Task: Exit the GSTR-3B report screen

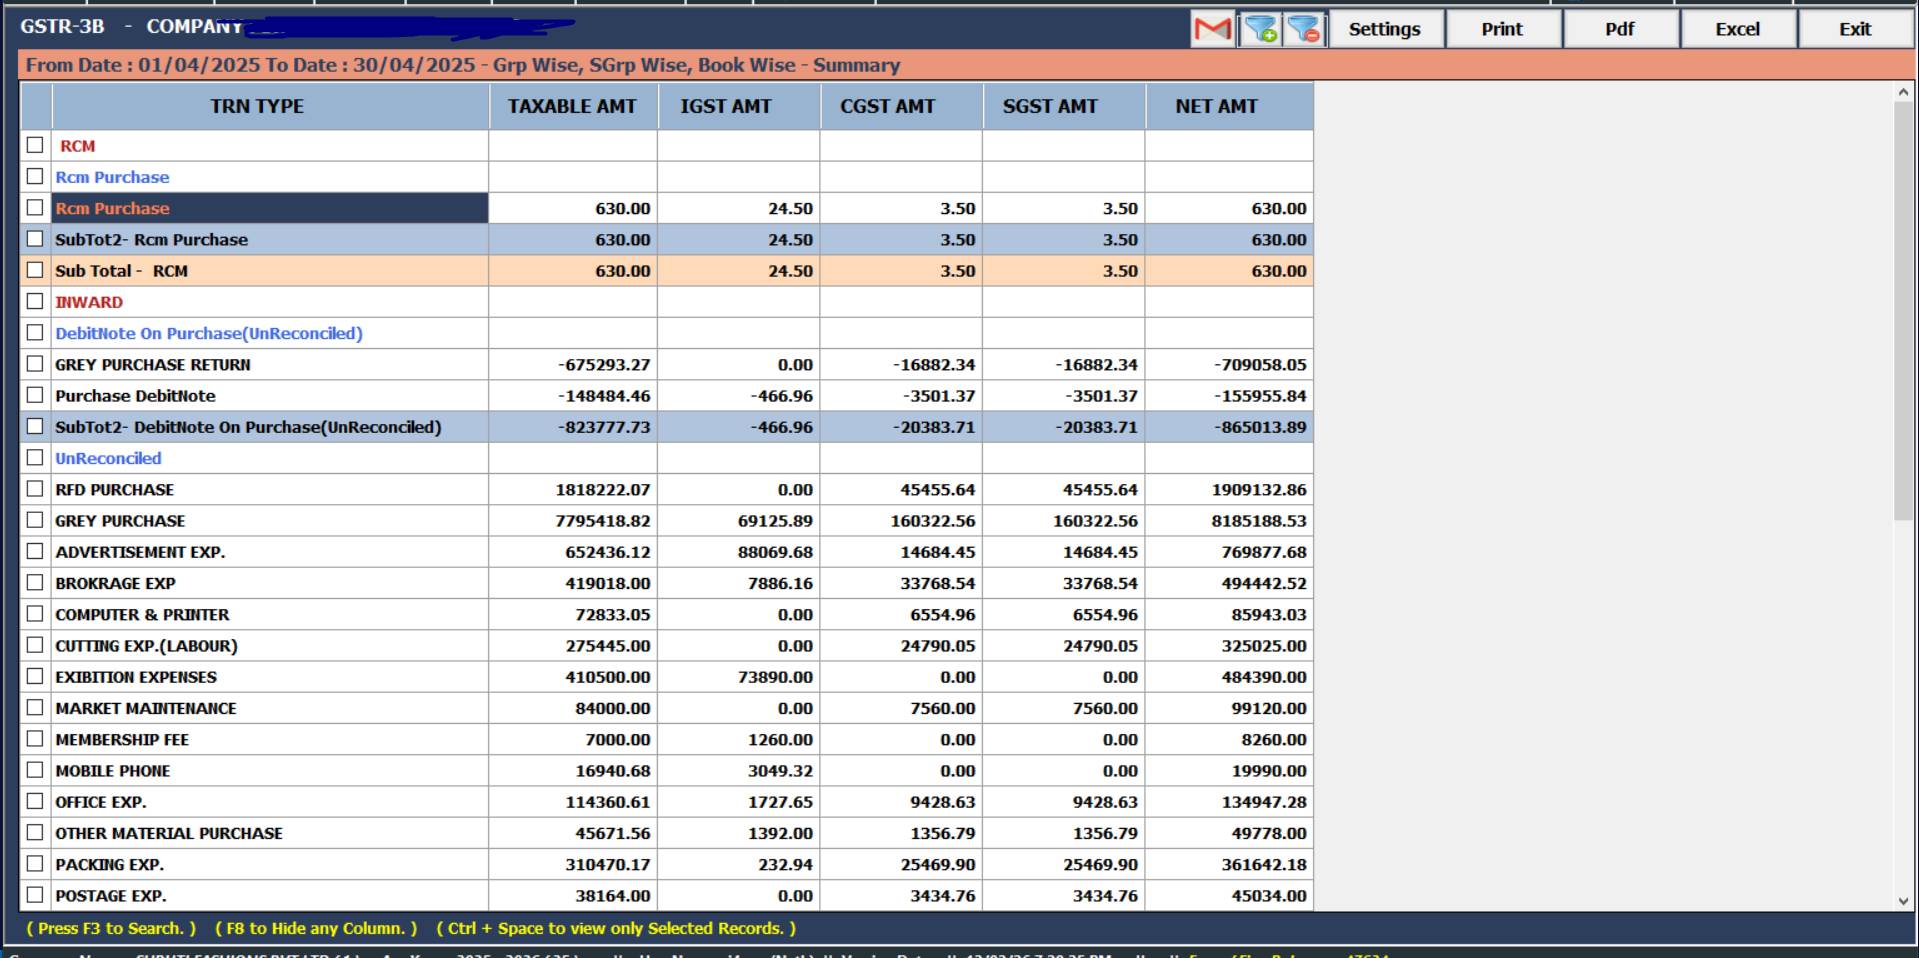Action: click(1854, 28)
